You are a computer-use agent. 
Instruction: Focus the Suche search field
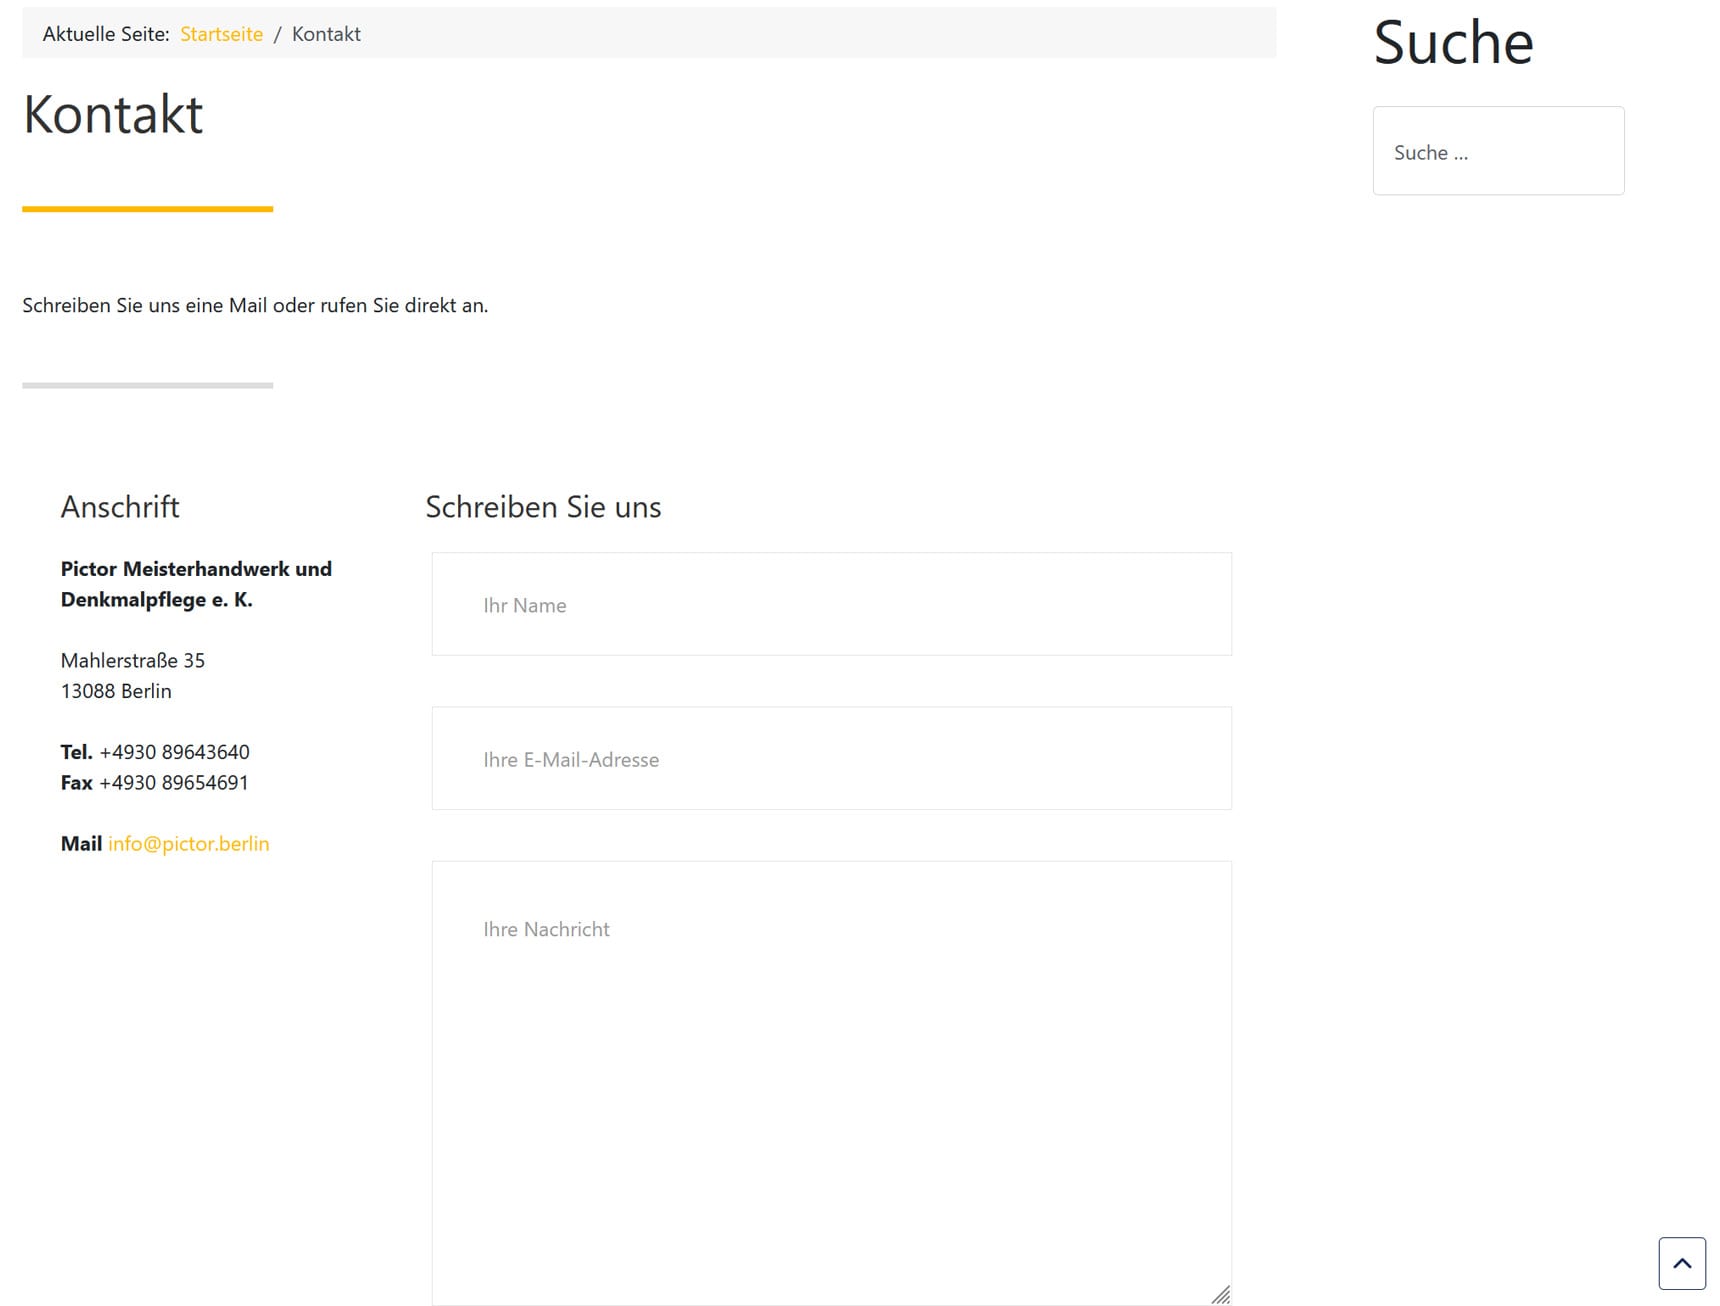pos(1497,151)
